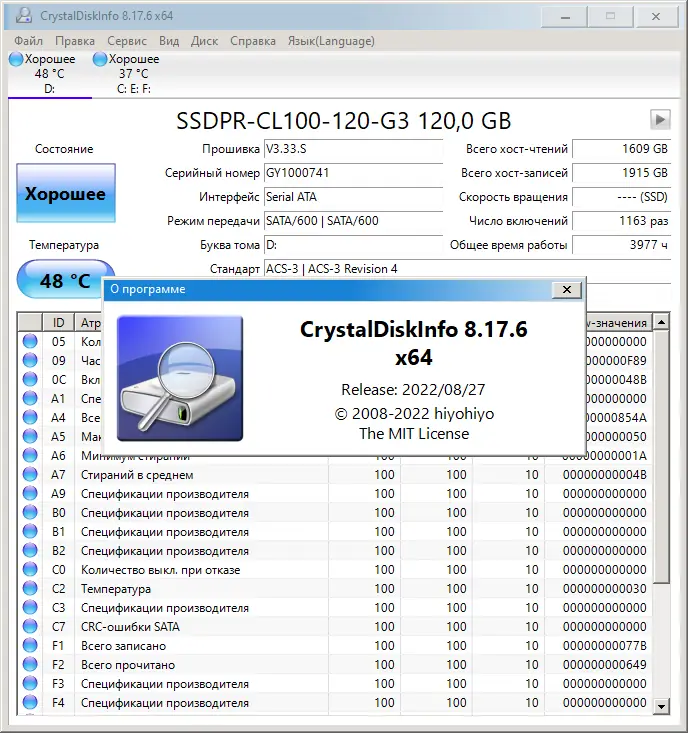Image resolution: width=688 pixels, height=733 pixels.
Task: Click status orb for Всего прочитано row
Action: 30,664
